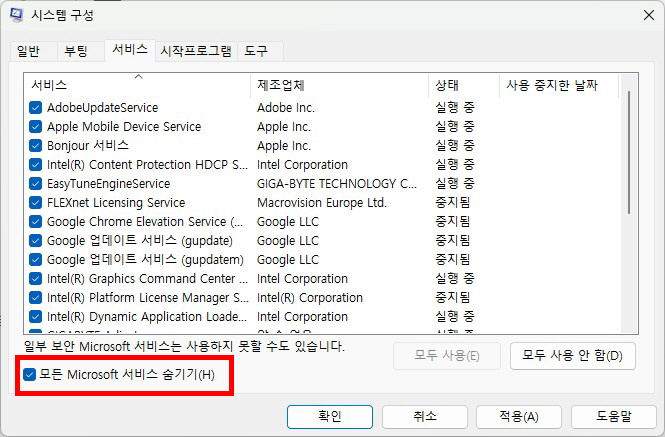This screenshot has height=437, width=665.
Task: Select the 서비스 tab
Action: 130,50
